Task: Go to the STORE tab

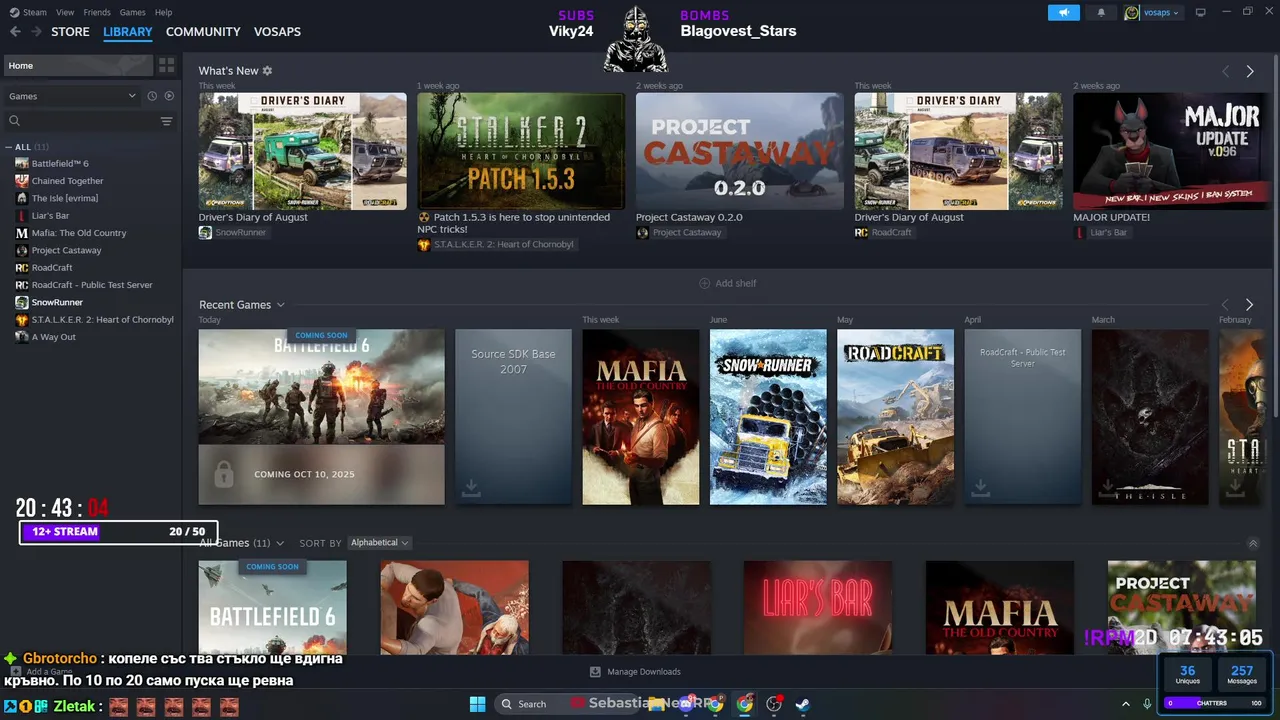Action: click(70, 32)
